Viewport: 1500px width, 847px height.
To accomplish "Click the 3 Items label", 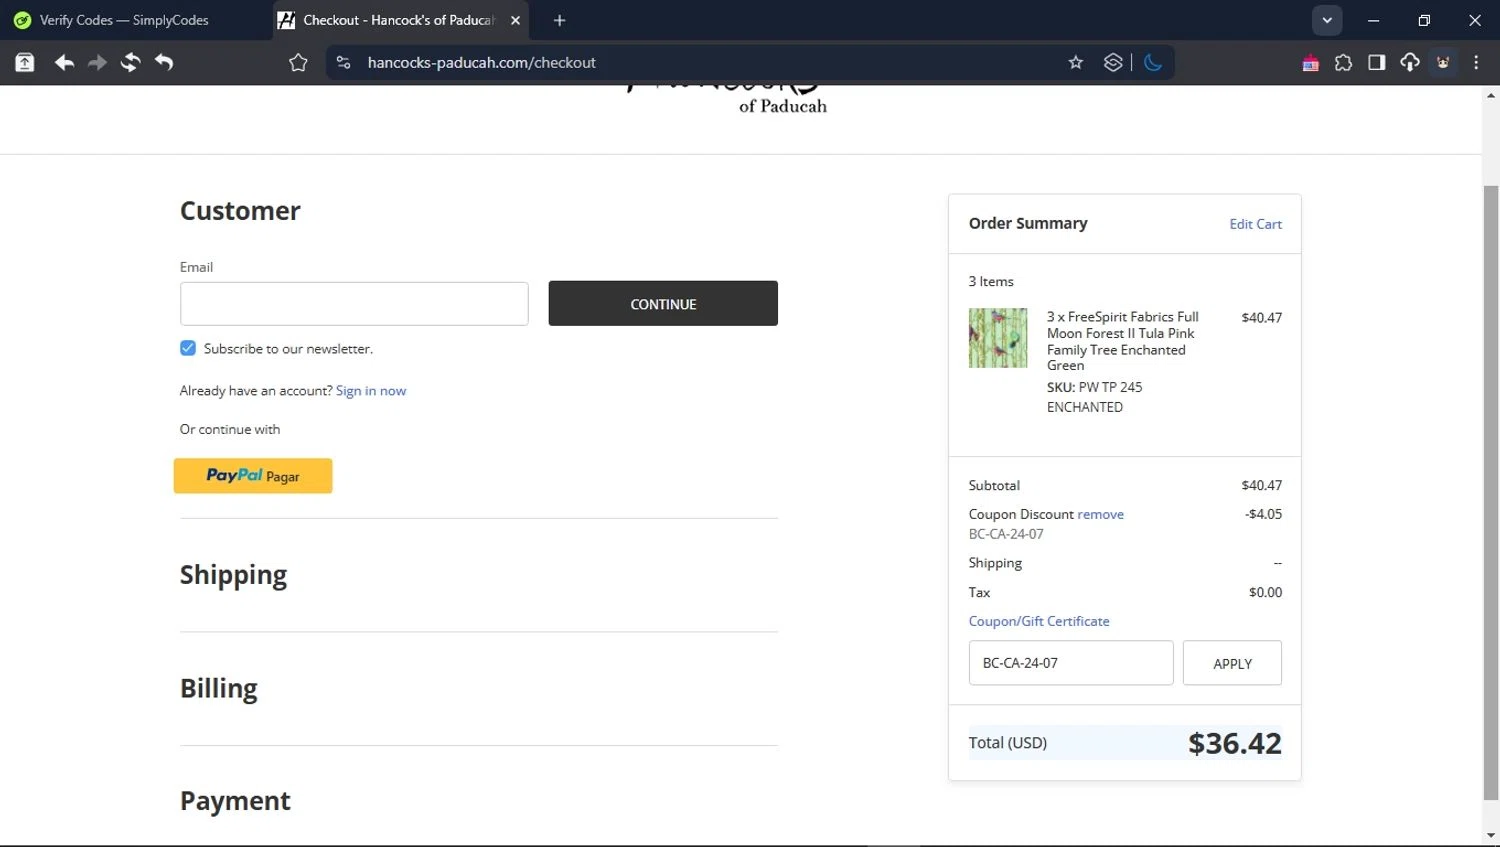I will click(991, 281).
